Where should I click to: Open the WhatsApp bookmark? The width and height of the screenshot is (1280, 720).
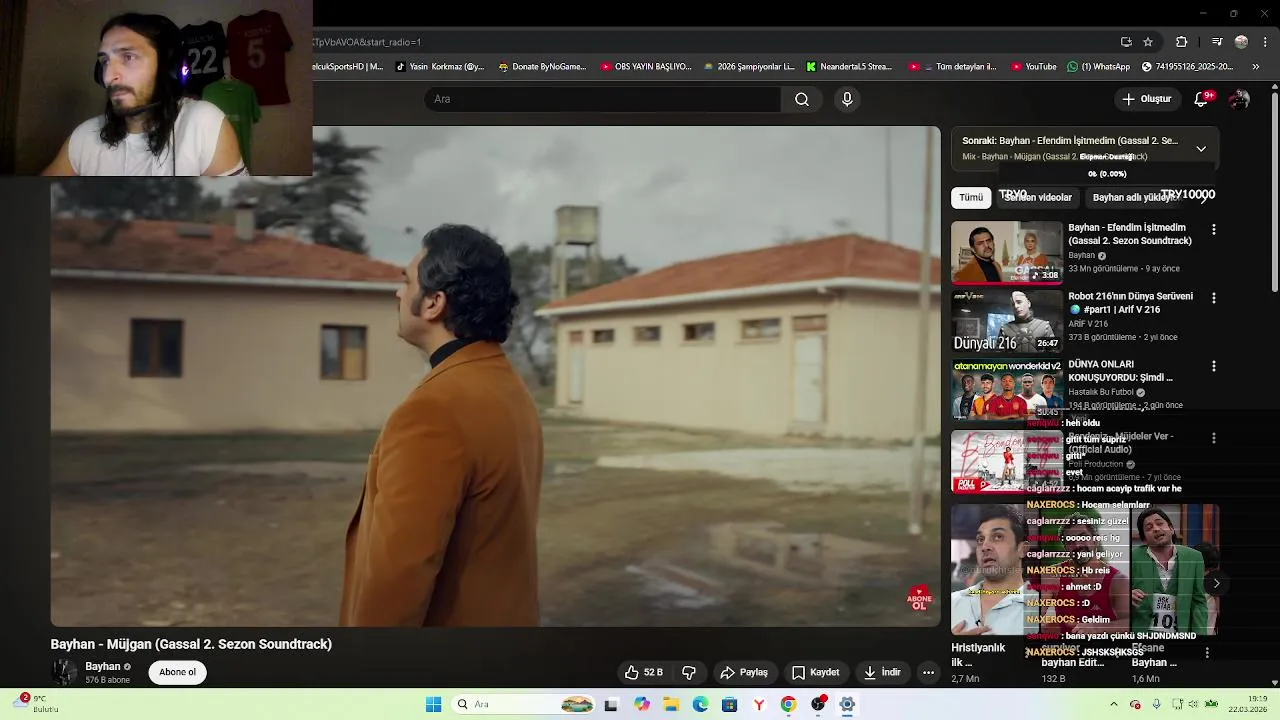click(x=1098, y=67)
